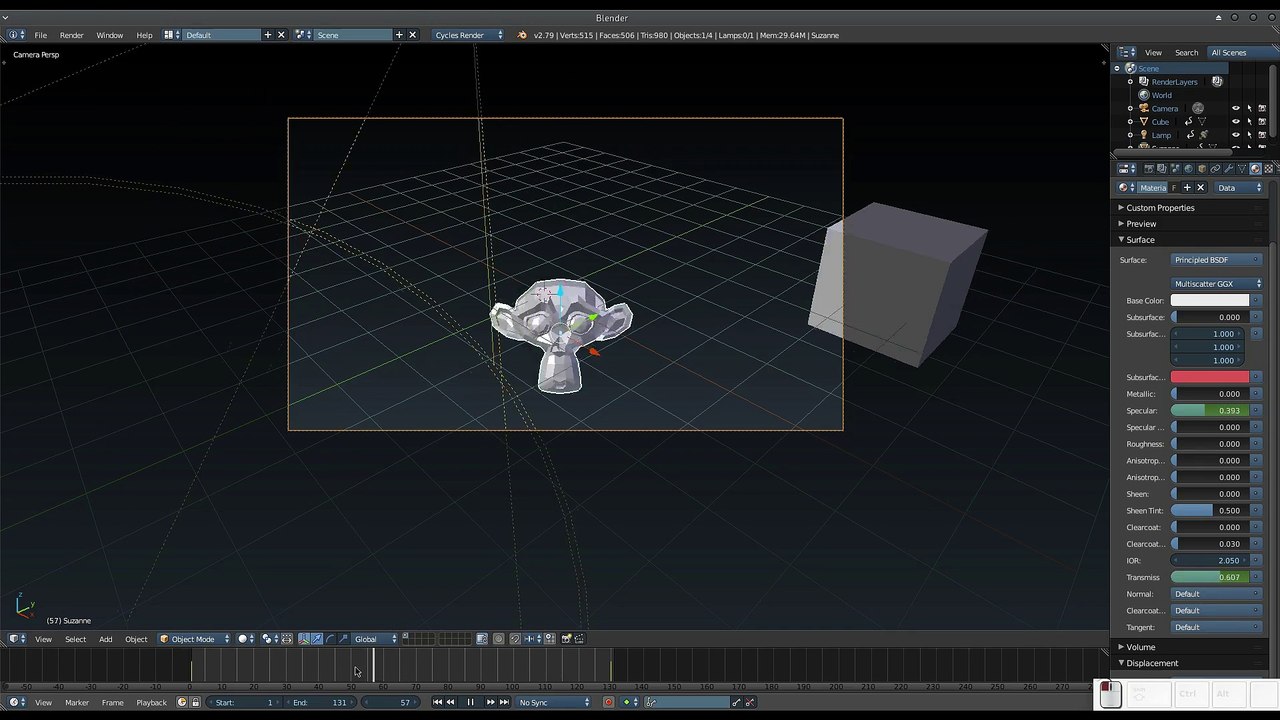Open the Object properties cube icon
Viewport: 1280px width, 720px height.
(x=1202, y=168)
